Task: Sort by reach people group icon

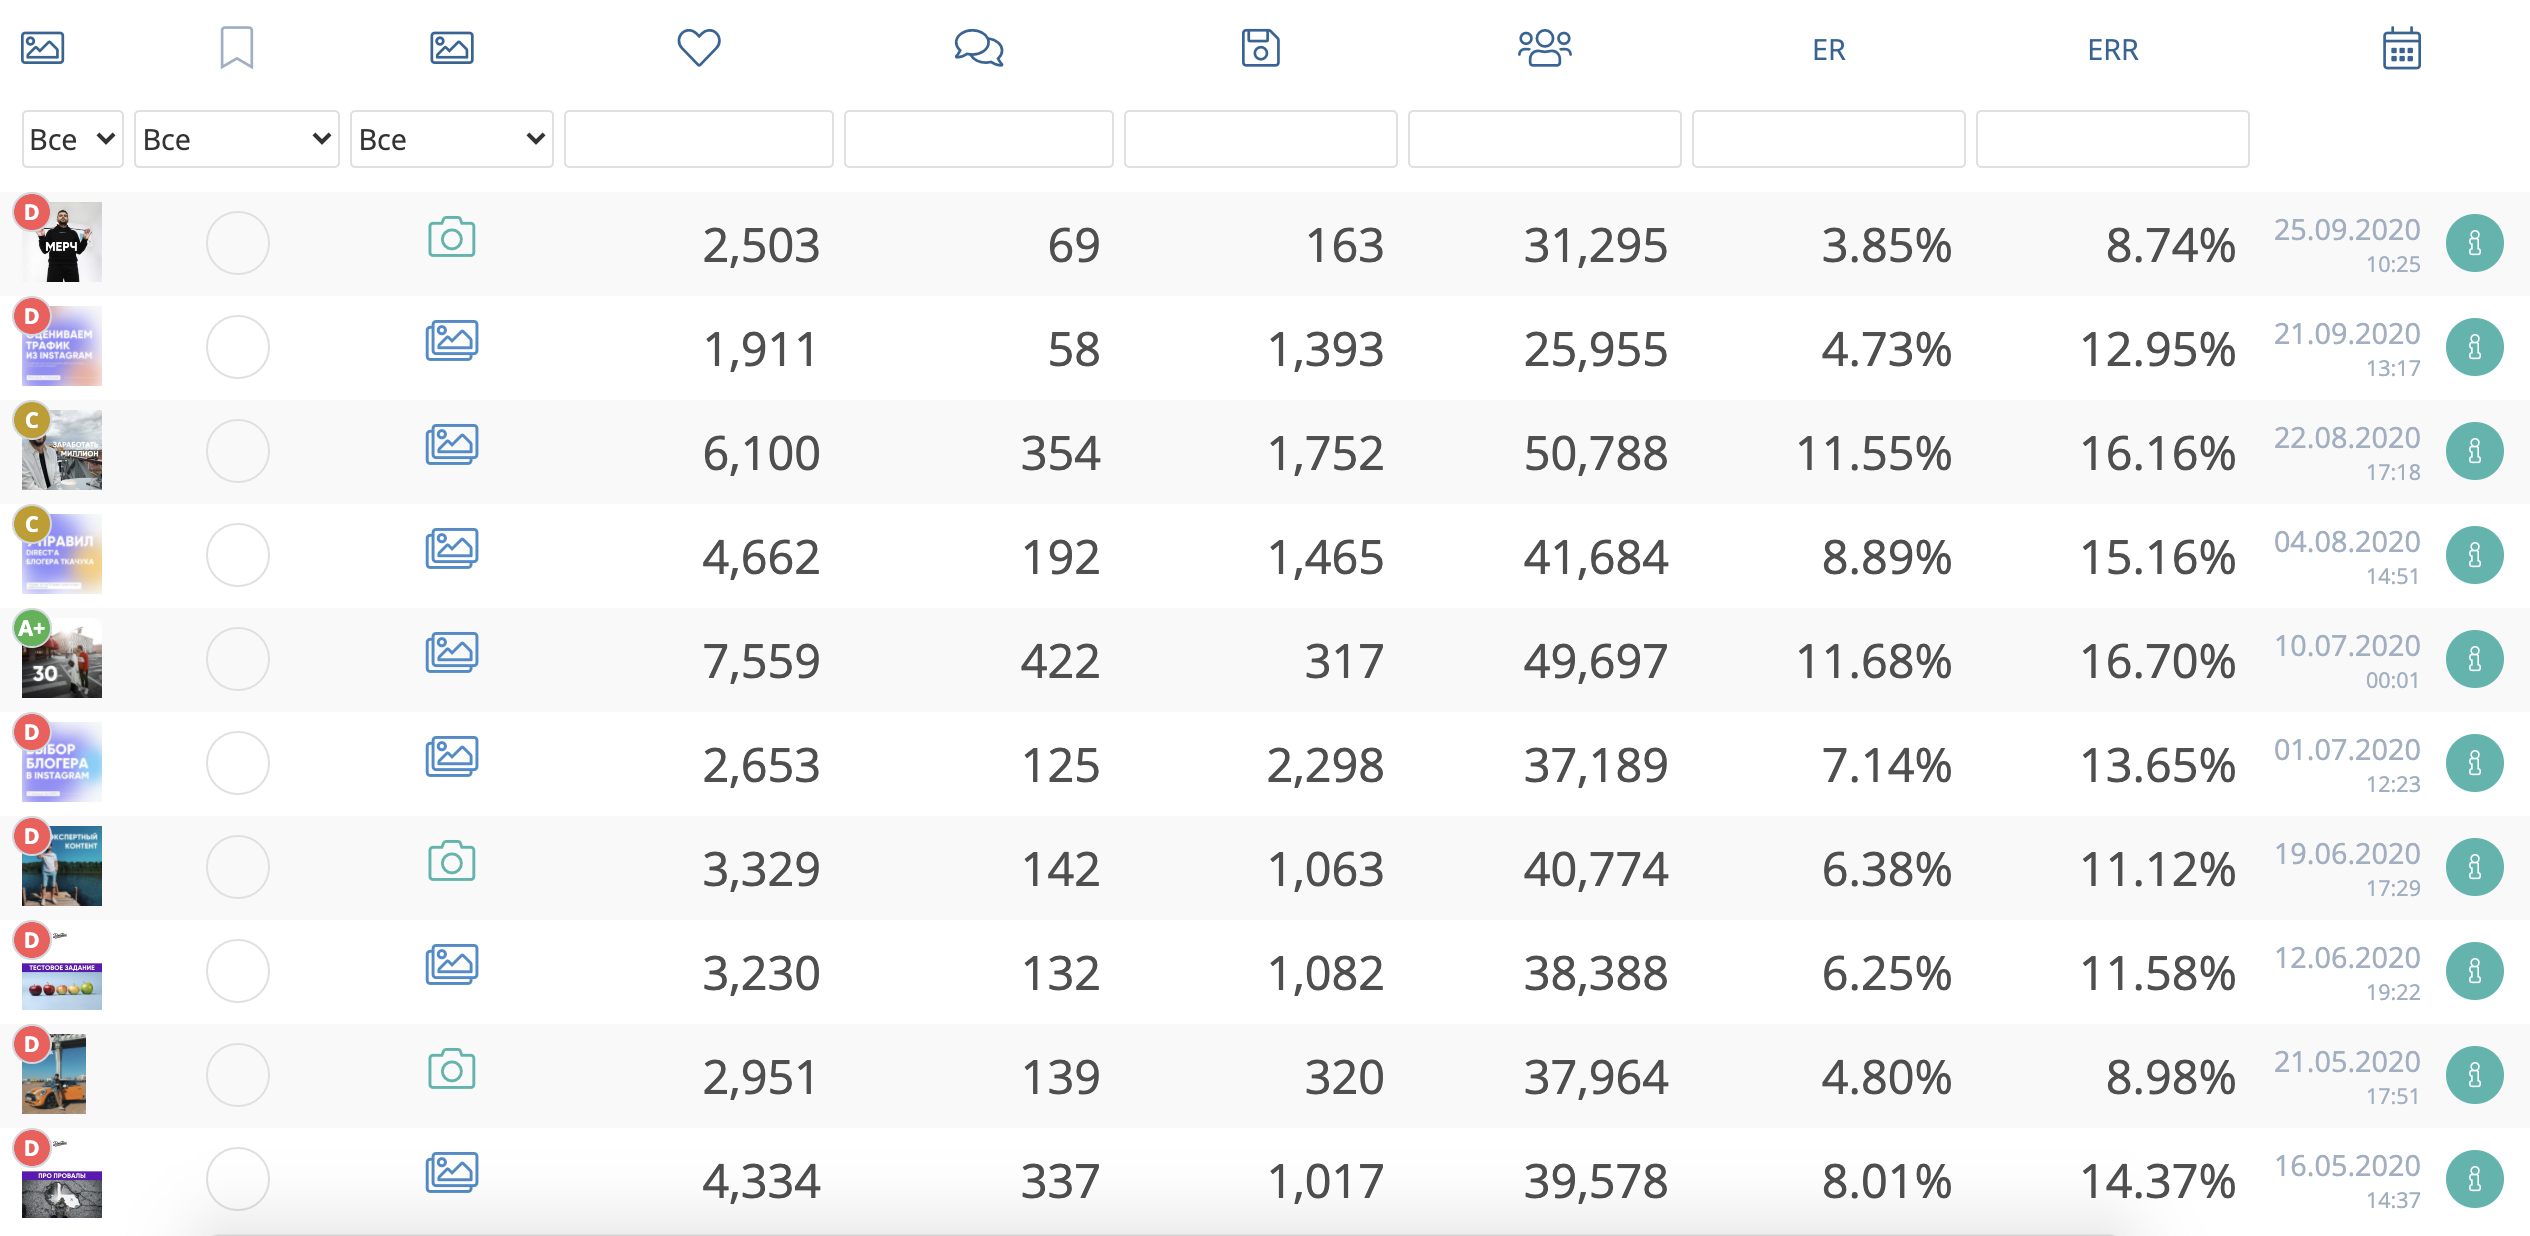Action: pyautogui.click(x=1544, y=47)
